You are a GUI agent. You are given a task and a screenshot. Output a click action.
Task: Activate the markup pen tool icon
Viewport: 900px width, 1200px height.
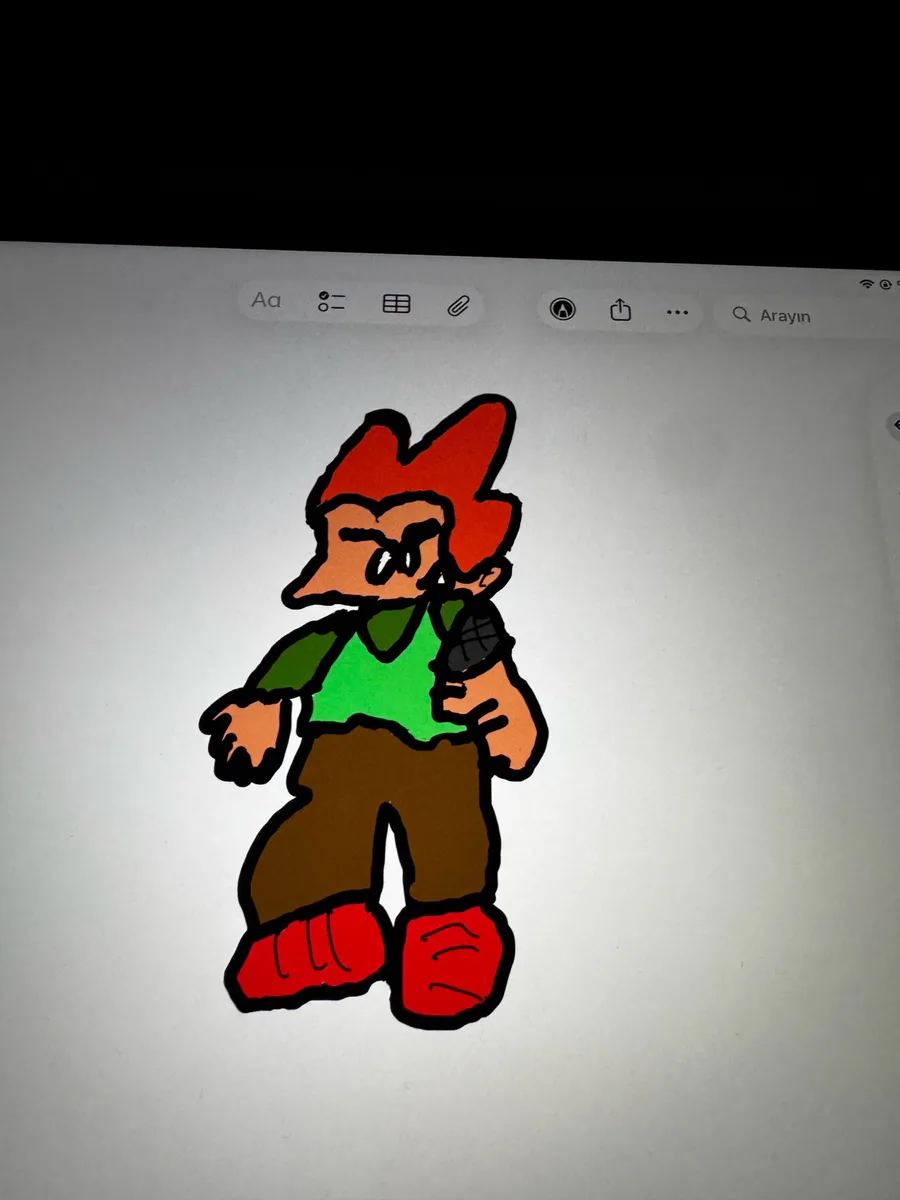point(563,309)
